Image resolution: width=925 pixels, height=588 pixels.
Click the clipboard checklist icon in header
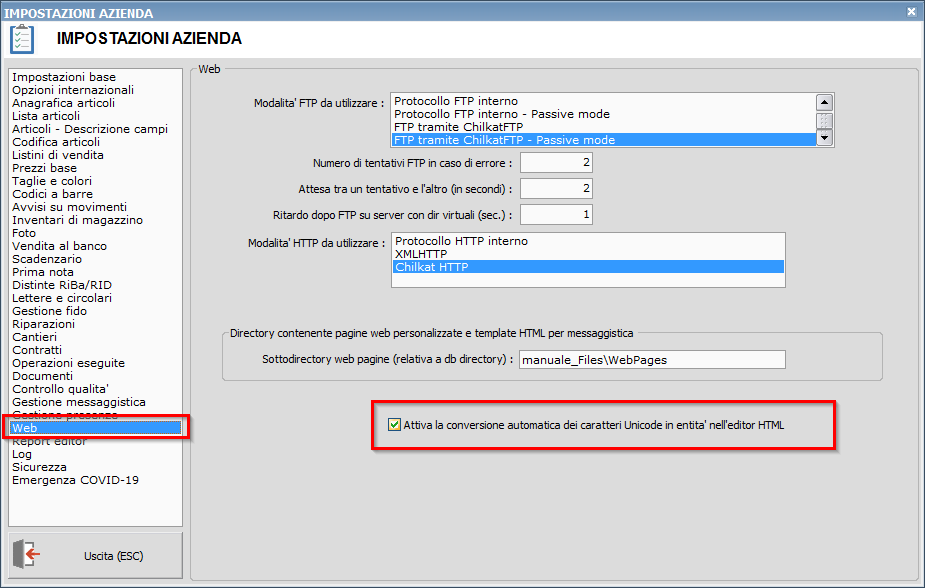[x=22, y=39]
